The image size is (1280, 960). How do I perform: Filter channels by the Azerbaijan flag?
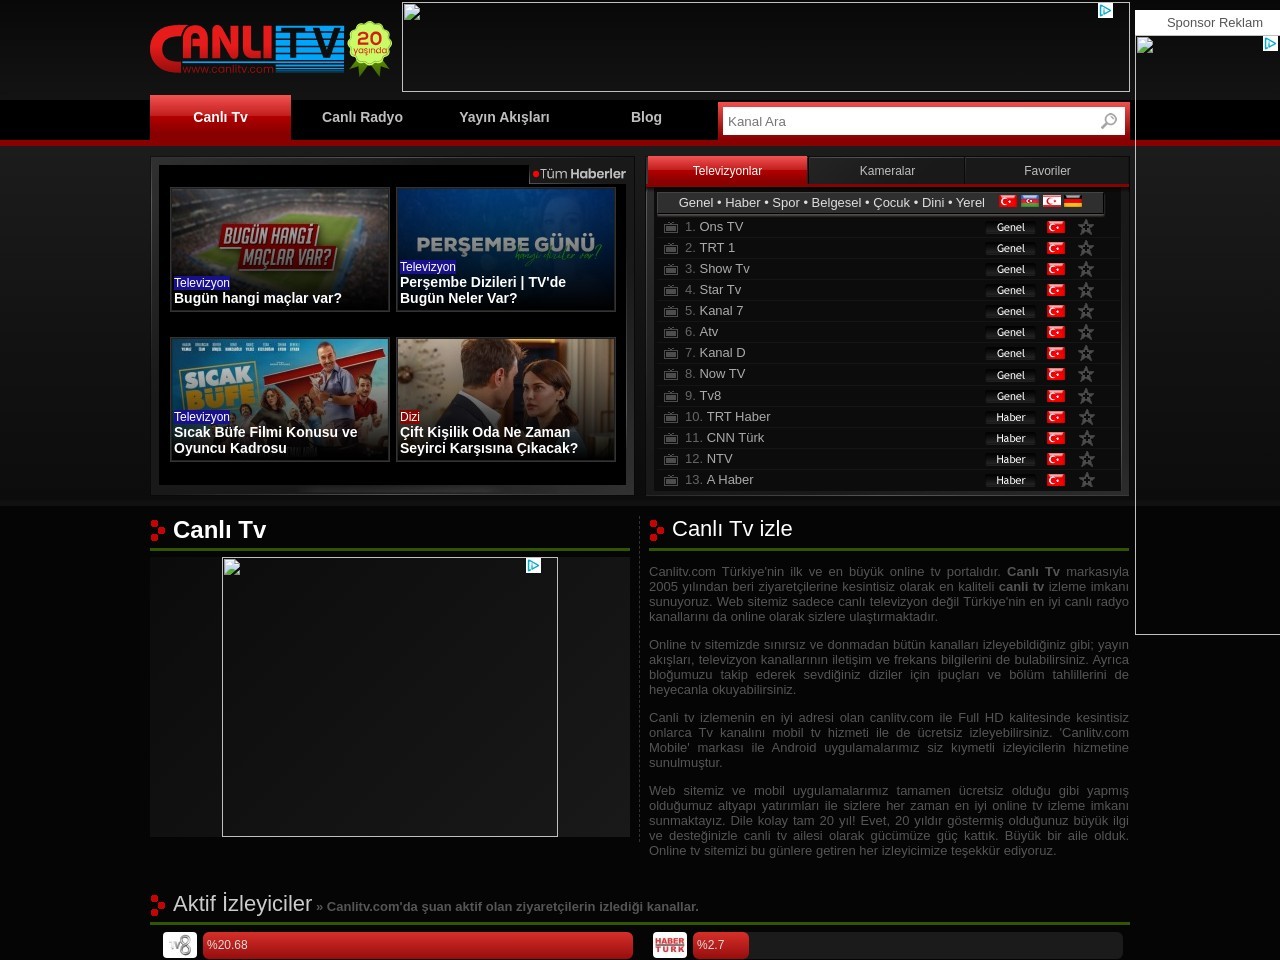(1030, 201)
